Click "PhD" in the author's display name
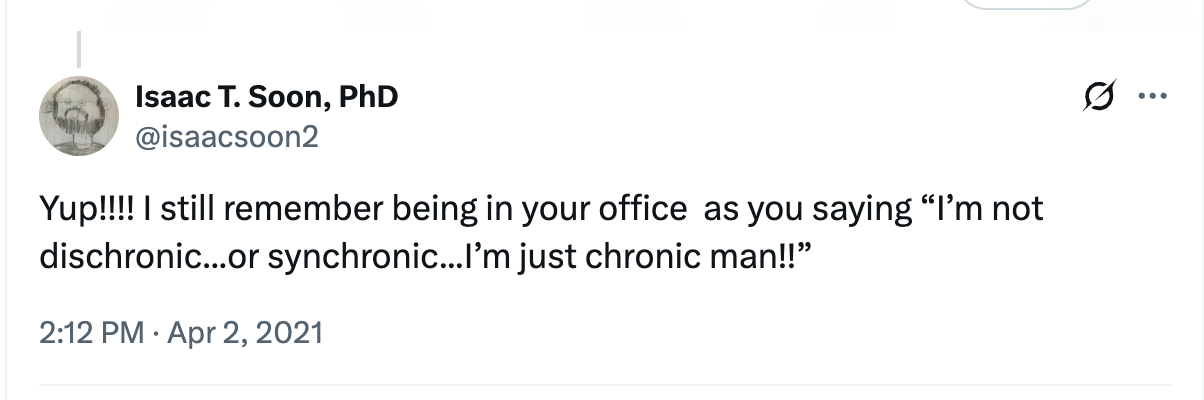The width and height of the screenshot is (1204, 400). pos(370,97)
